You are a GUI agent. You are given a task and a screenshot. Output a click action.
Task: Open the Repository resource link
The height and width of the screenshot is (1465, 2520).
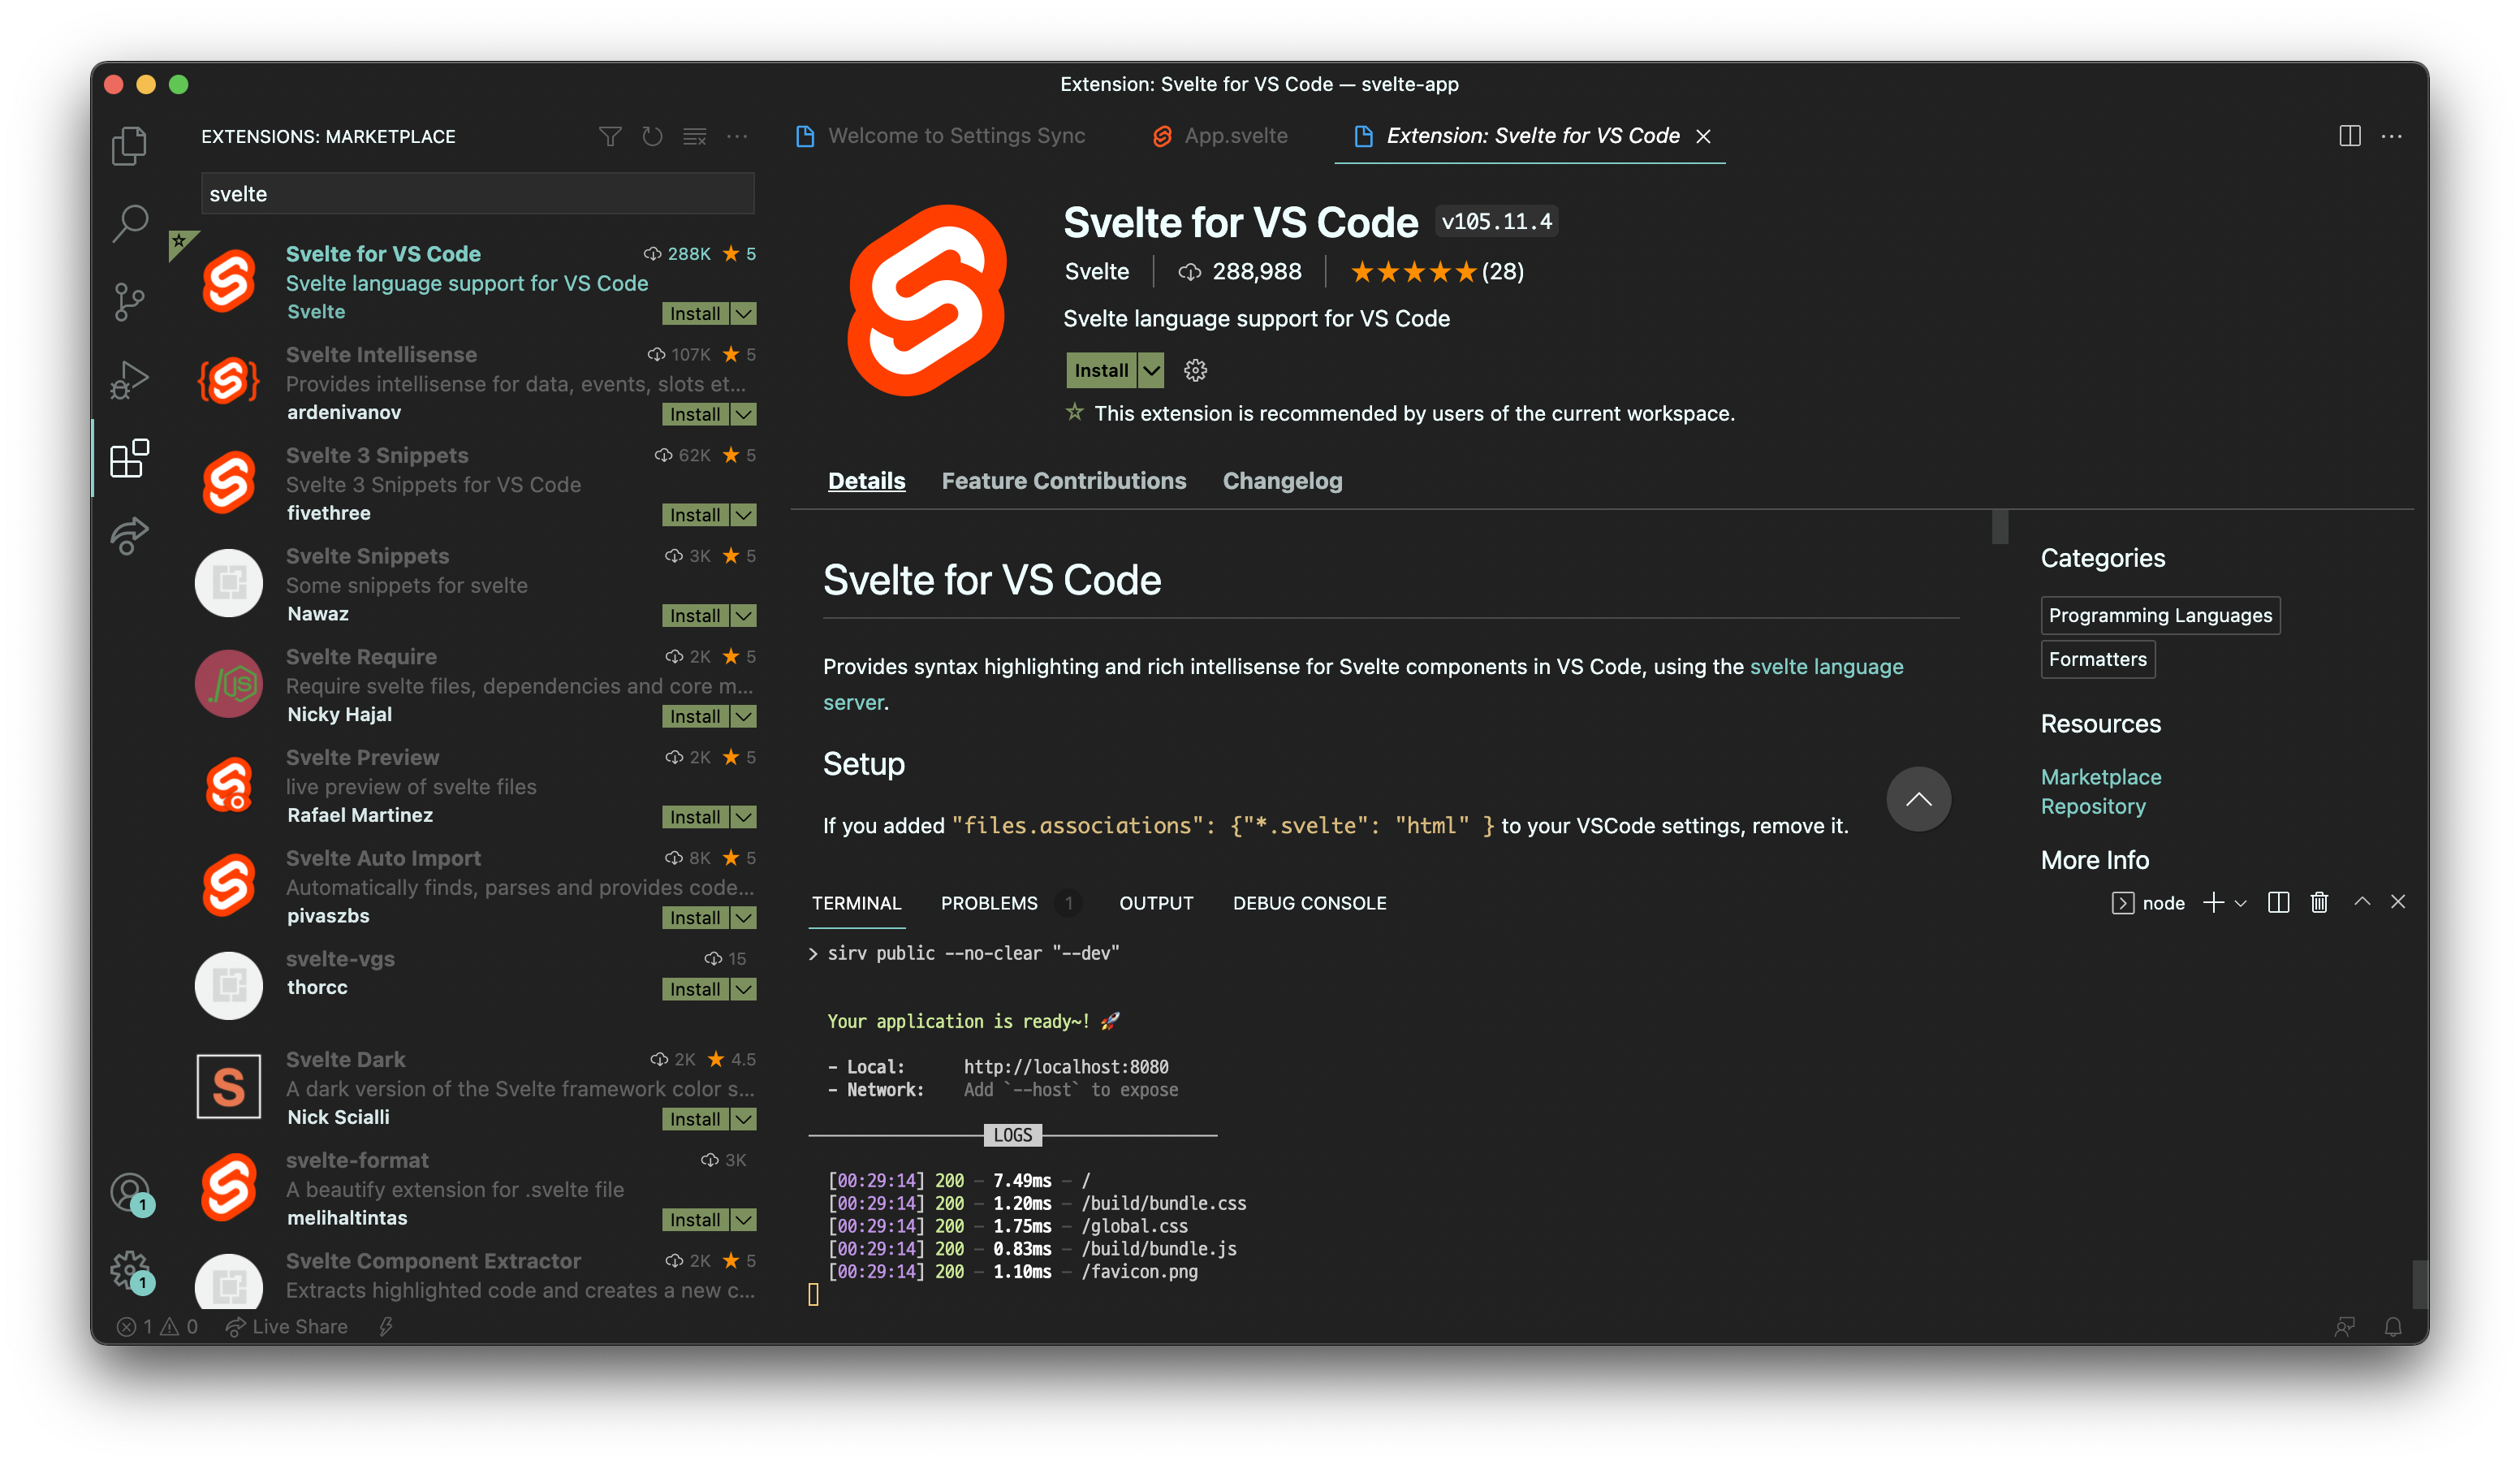point(2092,806)
